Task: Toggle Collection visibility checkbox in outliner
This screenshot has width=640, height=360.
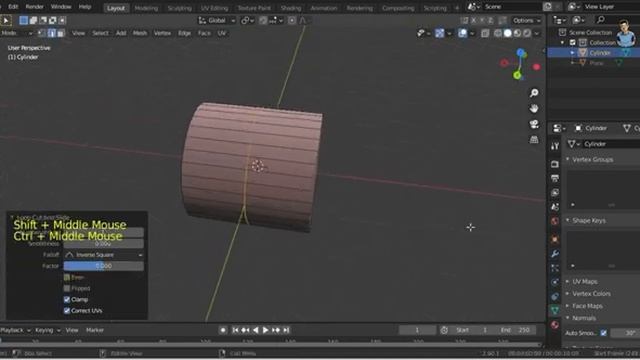Action: (573, 42)
